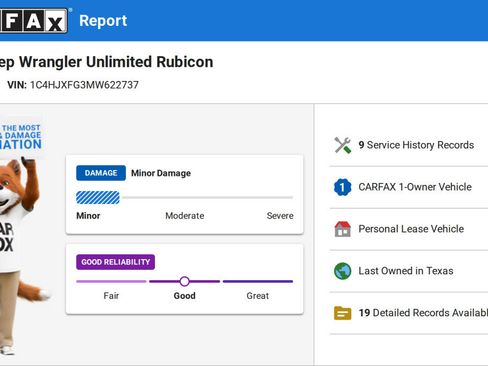The image size is (488, 366).
Task: Click the Severe damage scale label
Action: (x=280, y=216)
